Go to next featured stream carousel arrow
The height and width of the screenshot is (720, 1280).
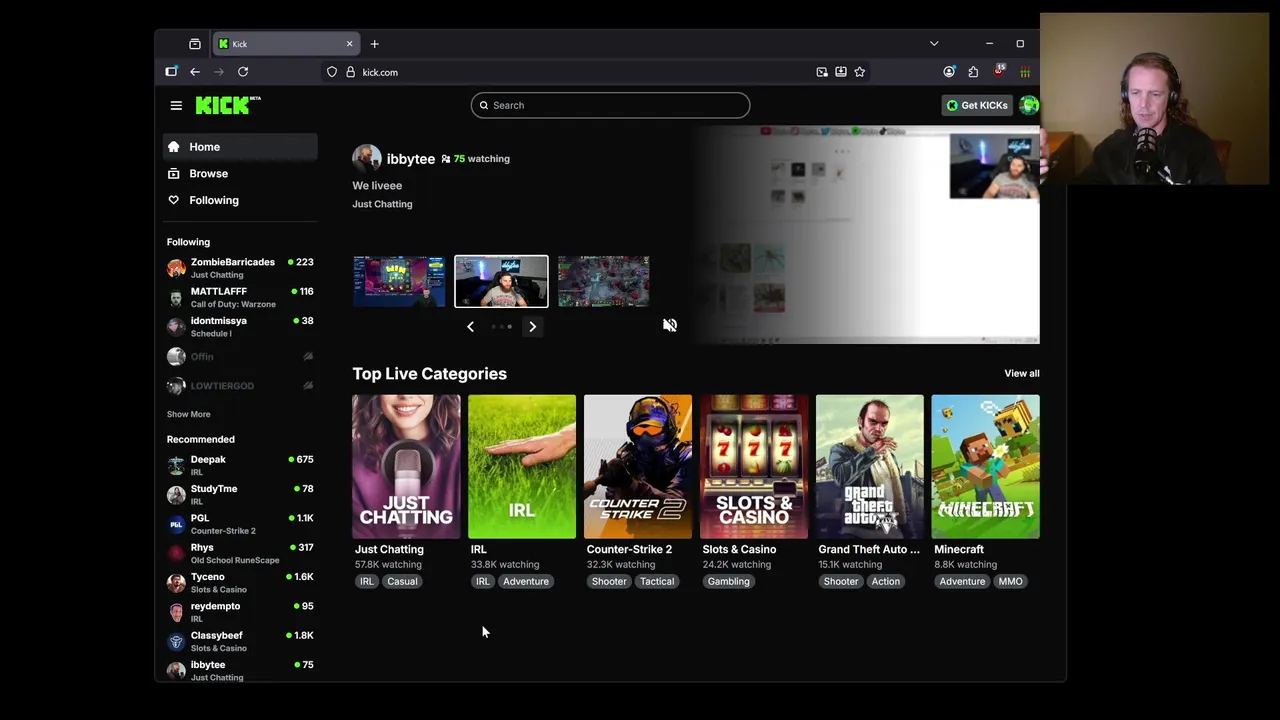(x=532, y=326)
